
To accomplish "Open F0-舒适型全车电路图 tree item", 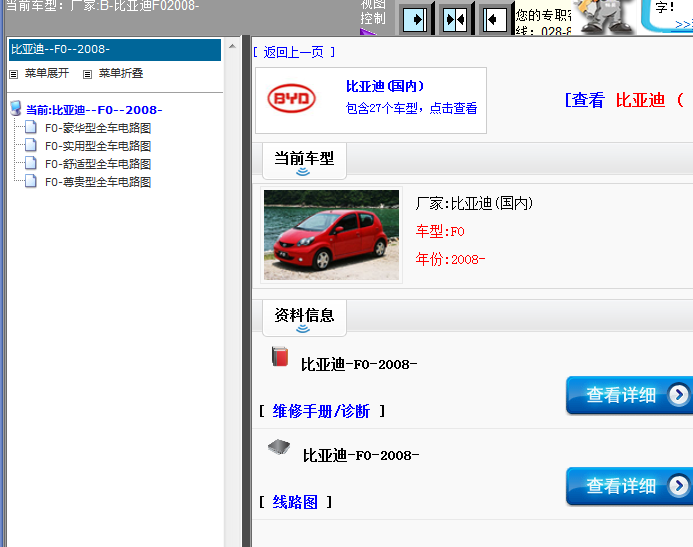I will coord(98,164).
